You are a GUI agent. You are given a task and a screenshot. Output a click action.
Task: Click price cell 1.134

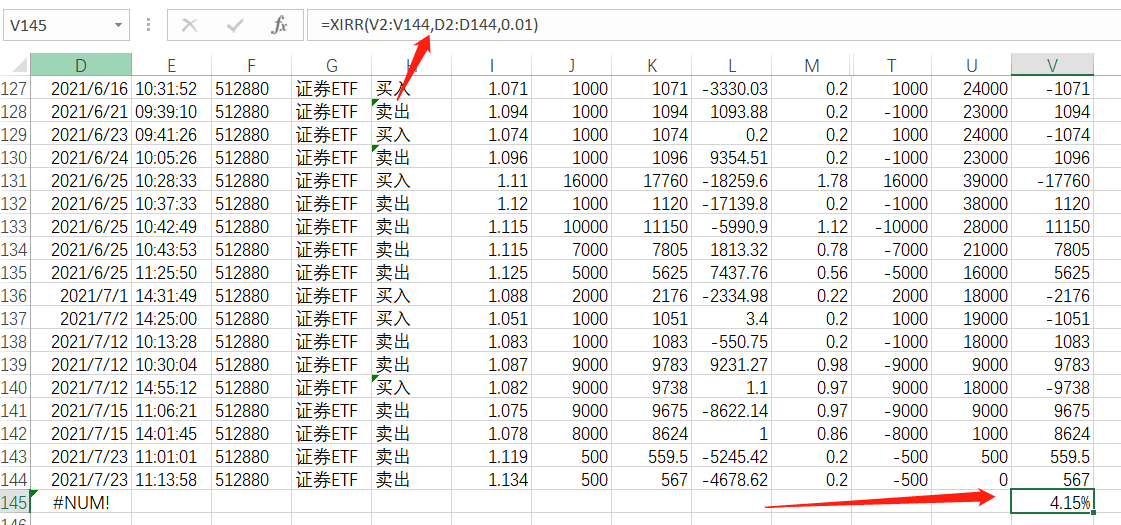(x=492, y=479)
